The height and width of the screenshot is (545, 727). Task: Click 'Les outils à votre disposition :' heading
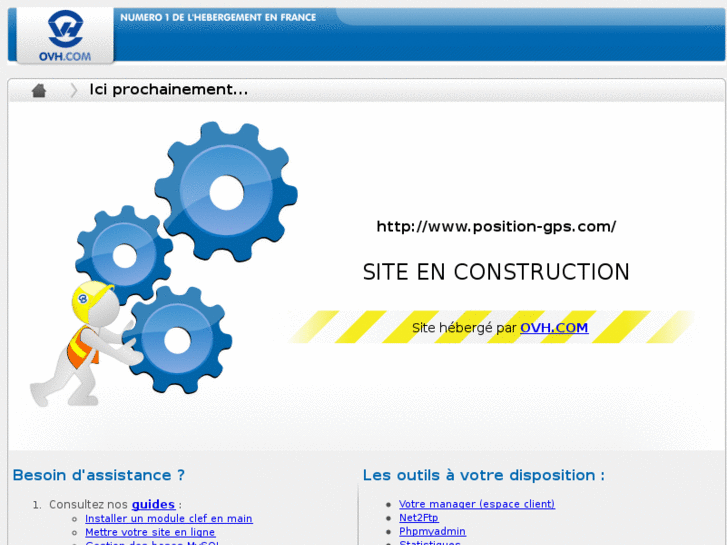coord(484,475)
